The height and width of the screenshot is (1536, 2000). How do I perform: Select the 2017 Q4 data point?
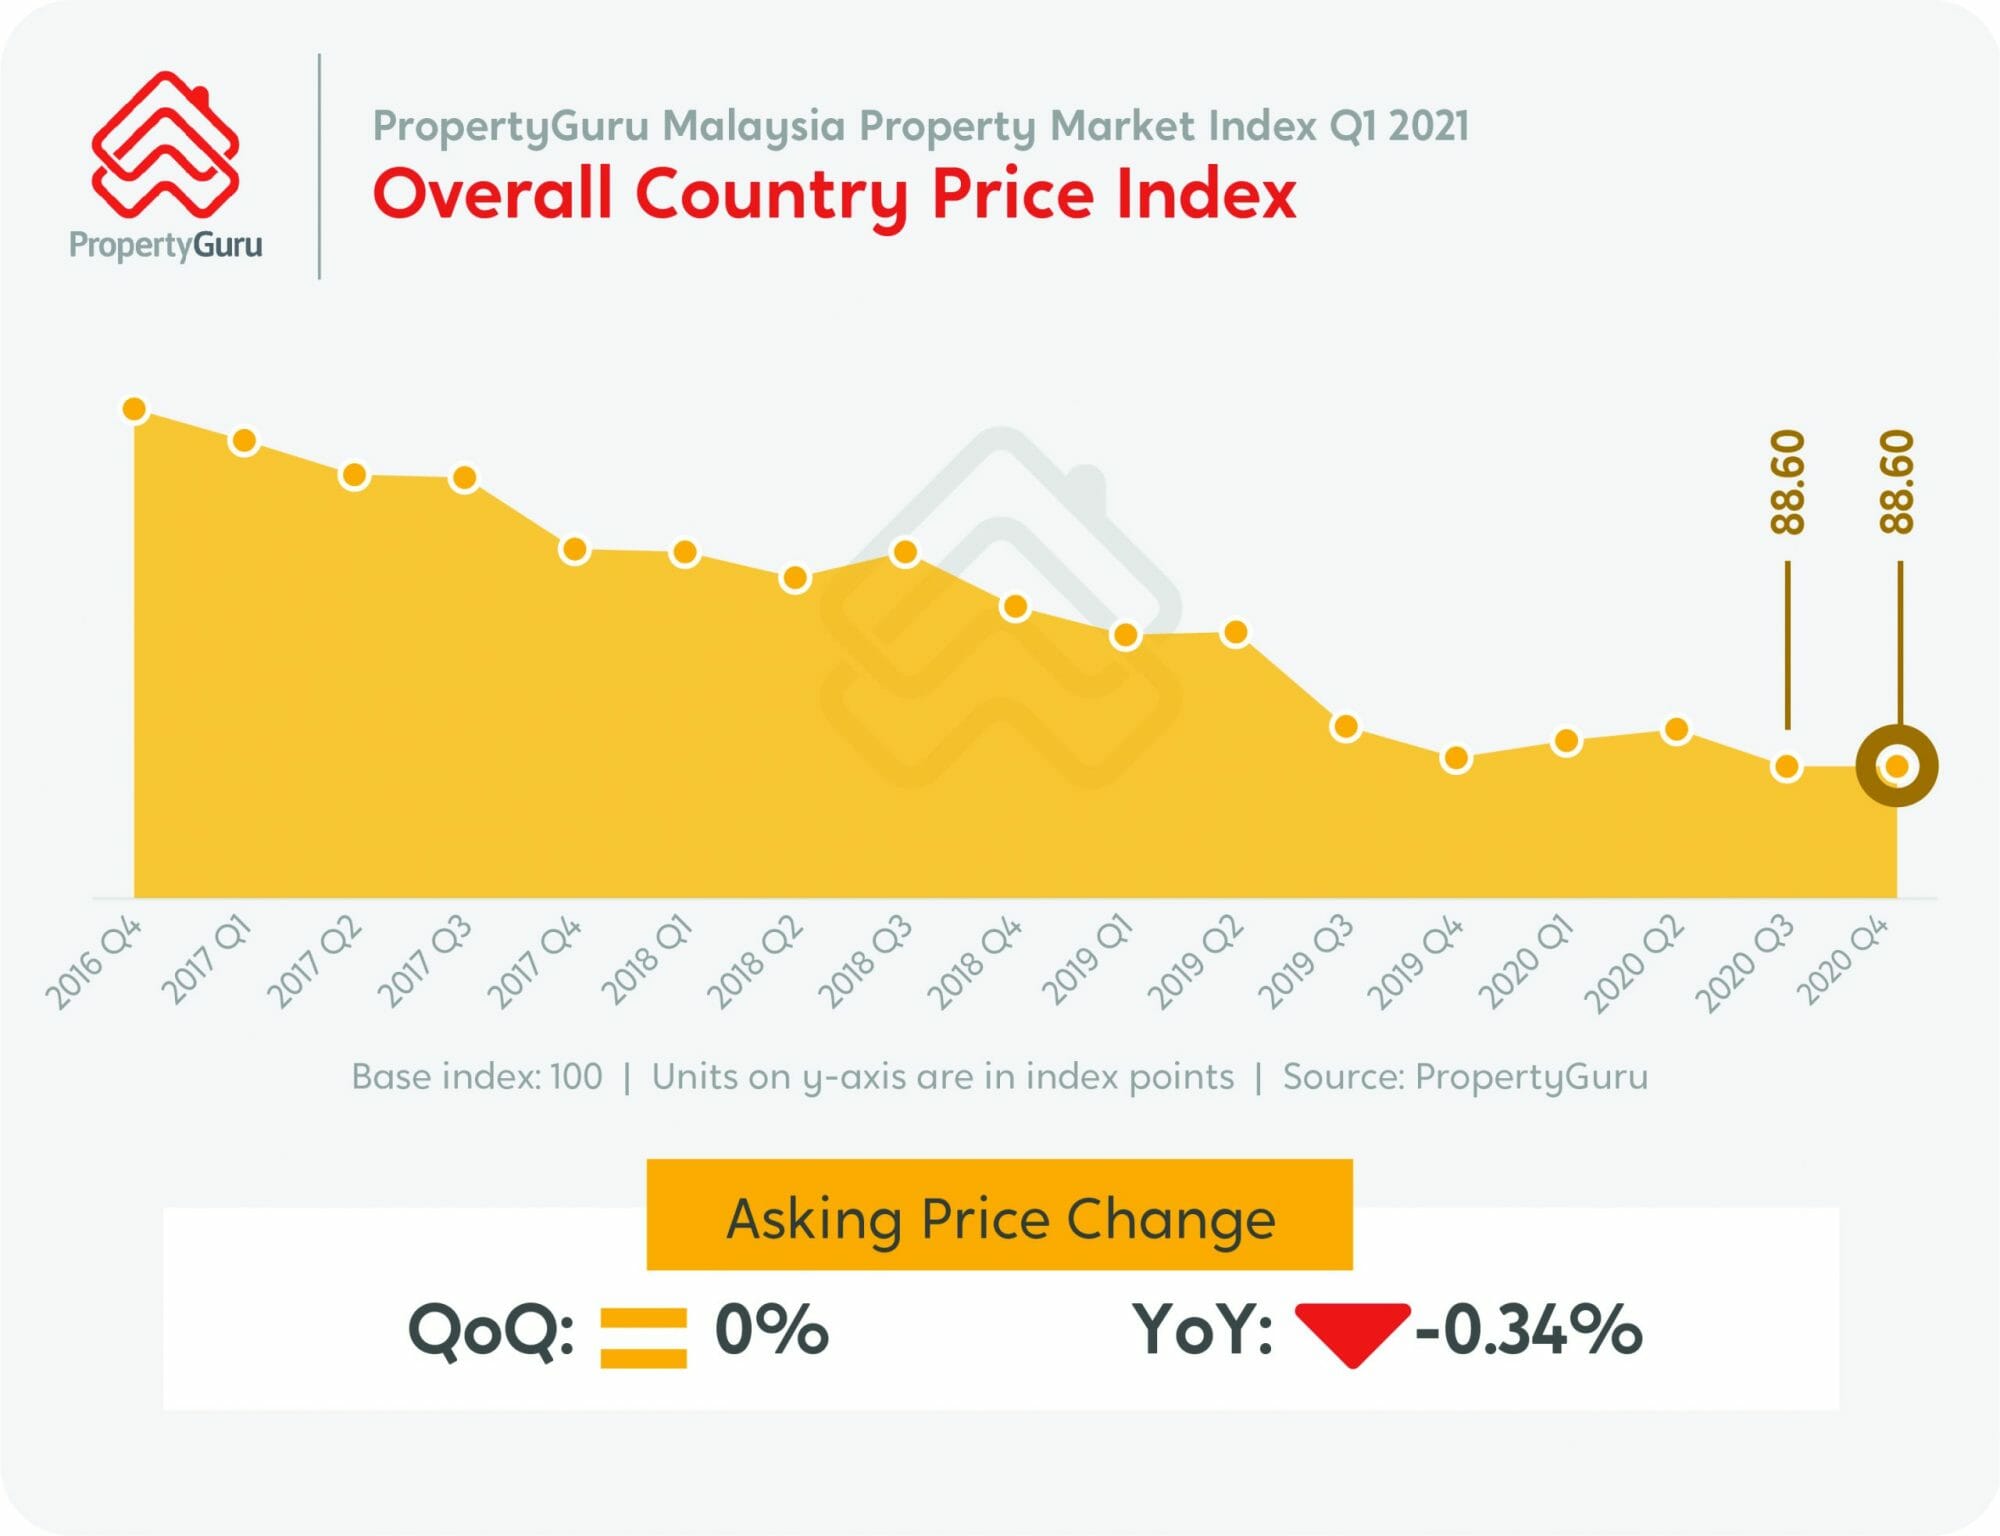(574, 550)
